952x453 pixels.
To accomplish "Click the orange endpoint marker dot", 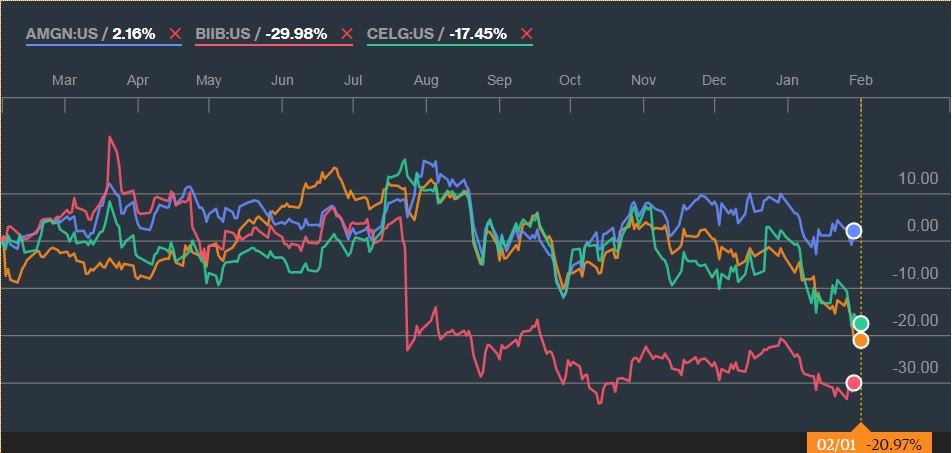I will coord(861,341).
